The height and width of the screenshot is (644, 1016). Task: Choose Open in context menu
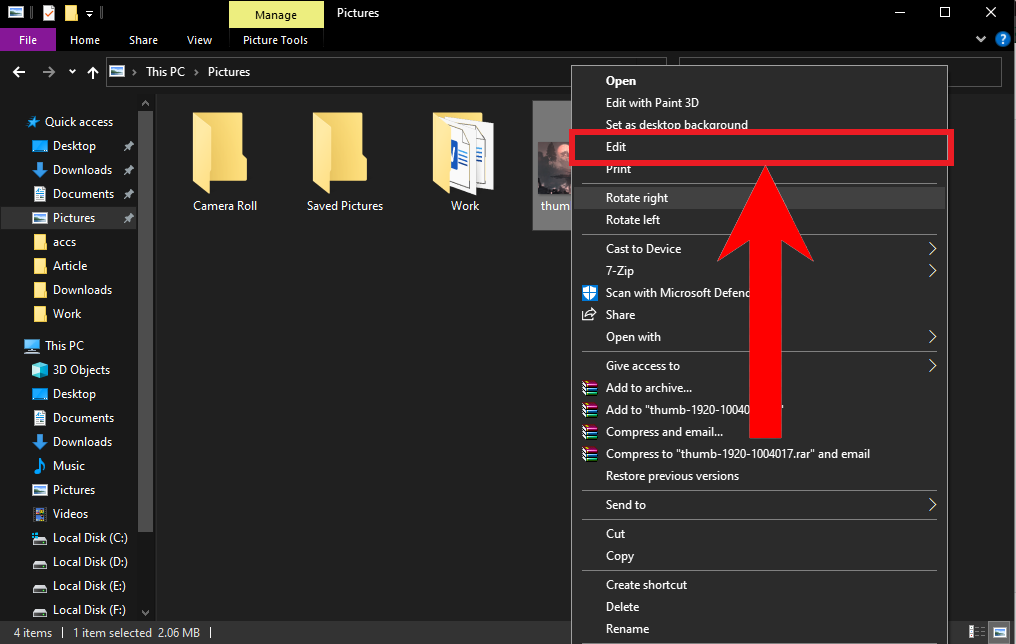tap(759, 81)
